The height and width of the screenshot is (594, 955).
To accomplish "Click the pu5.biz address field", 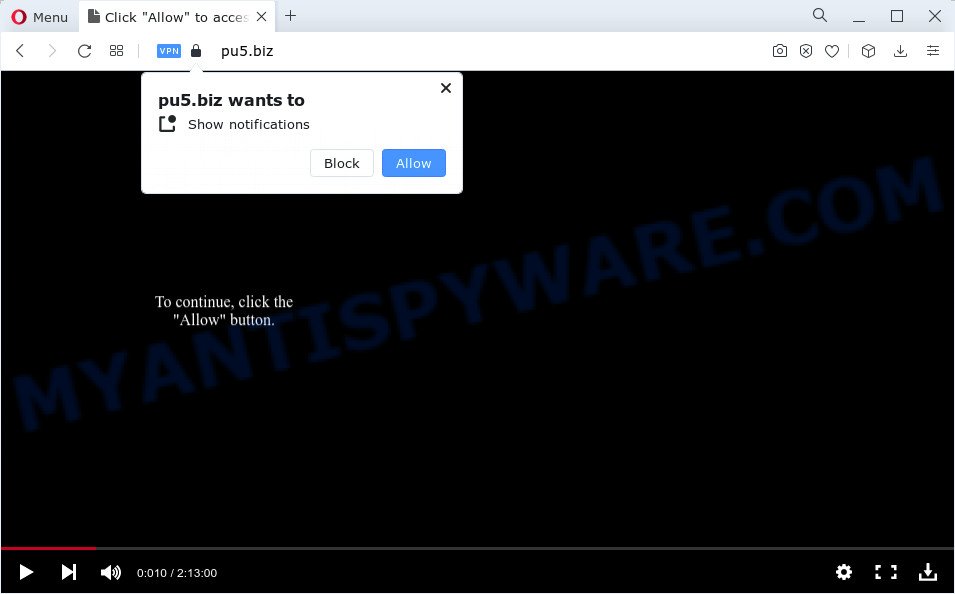I will 247,51.
